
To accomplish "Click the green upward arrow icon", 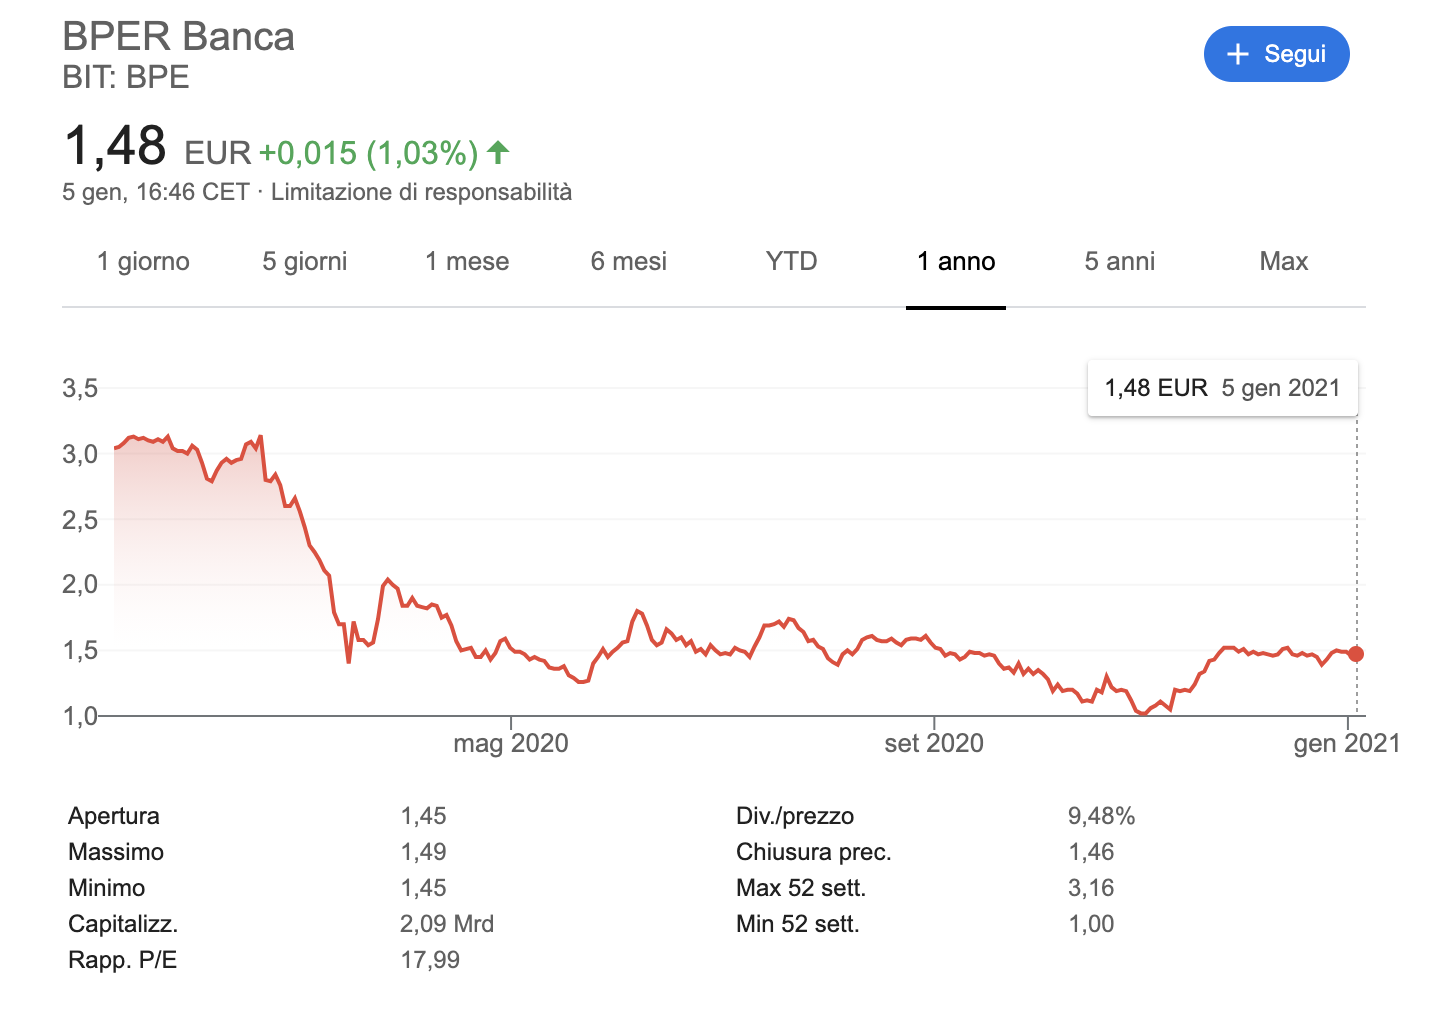I will point(498,153).
